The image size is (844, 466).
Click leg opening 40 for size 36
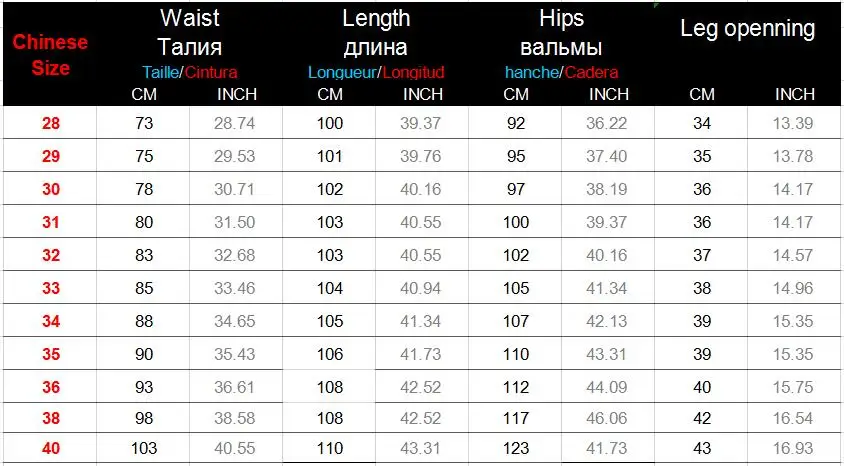(x=702, y=387)
